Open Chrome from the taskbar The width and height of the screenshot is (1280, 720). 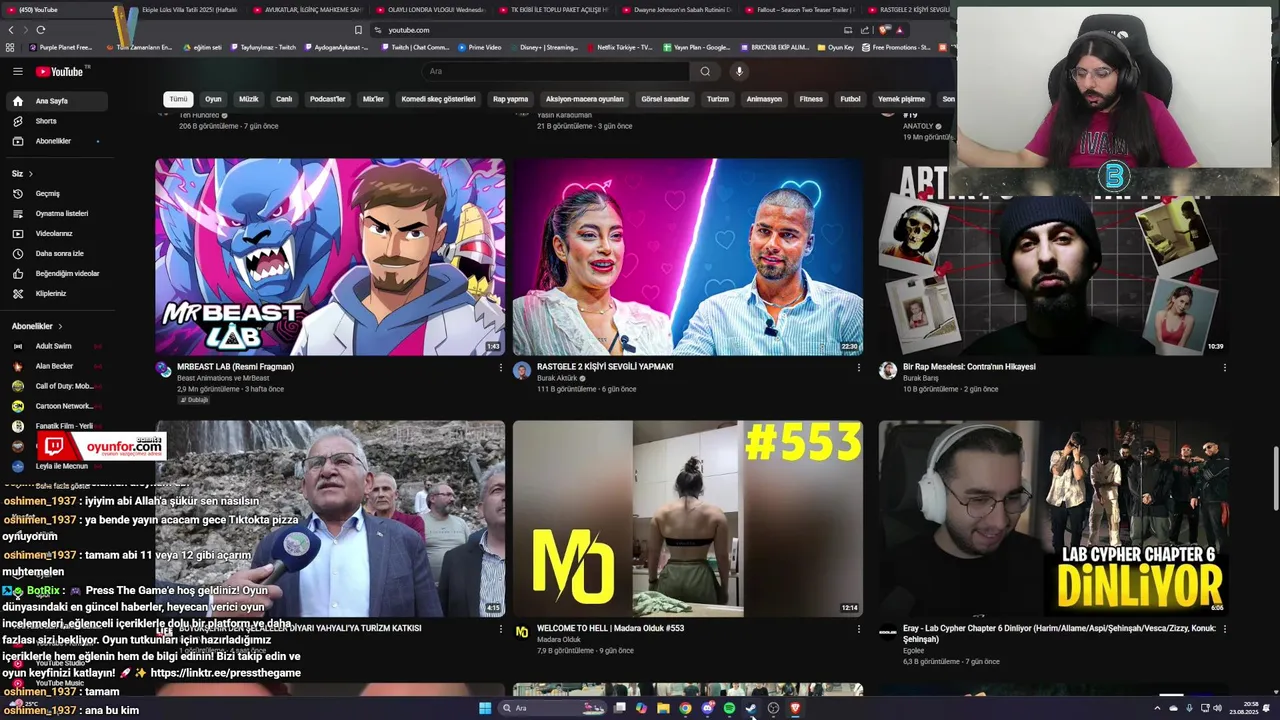coord(685,708)
